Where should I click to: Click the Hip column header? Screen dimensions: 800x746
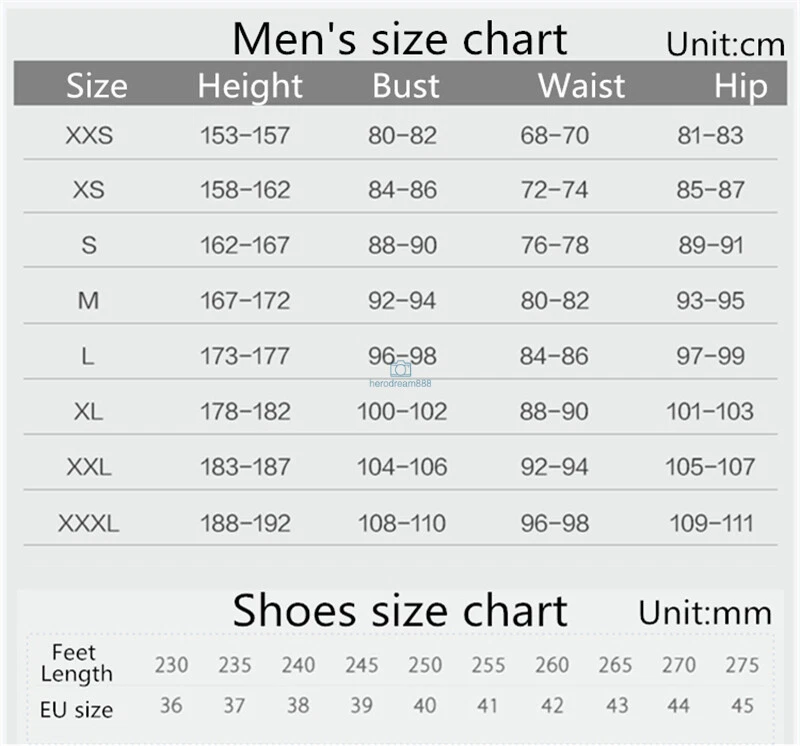pyautogui.click(x=740, y=87)
